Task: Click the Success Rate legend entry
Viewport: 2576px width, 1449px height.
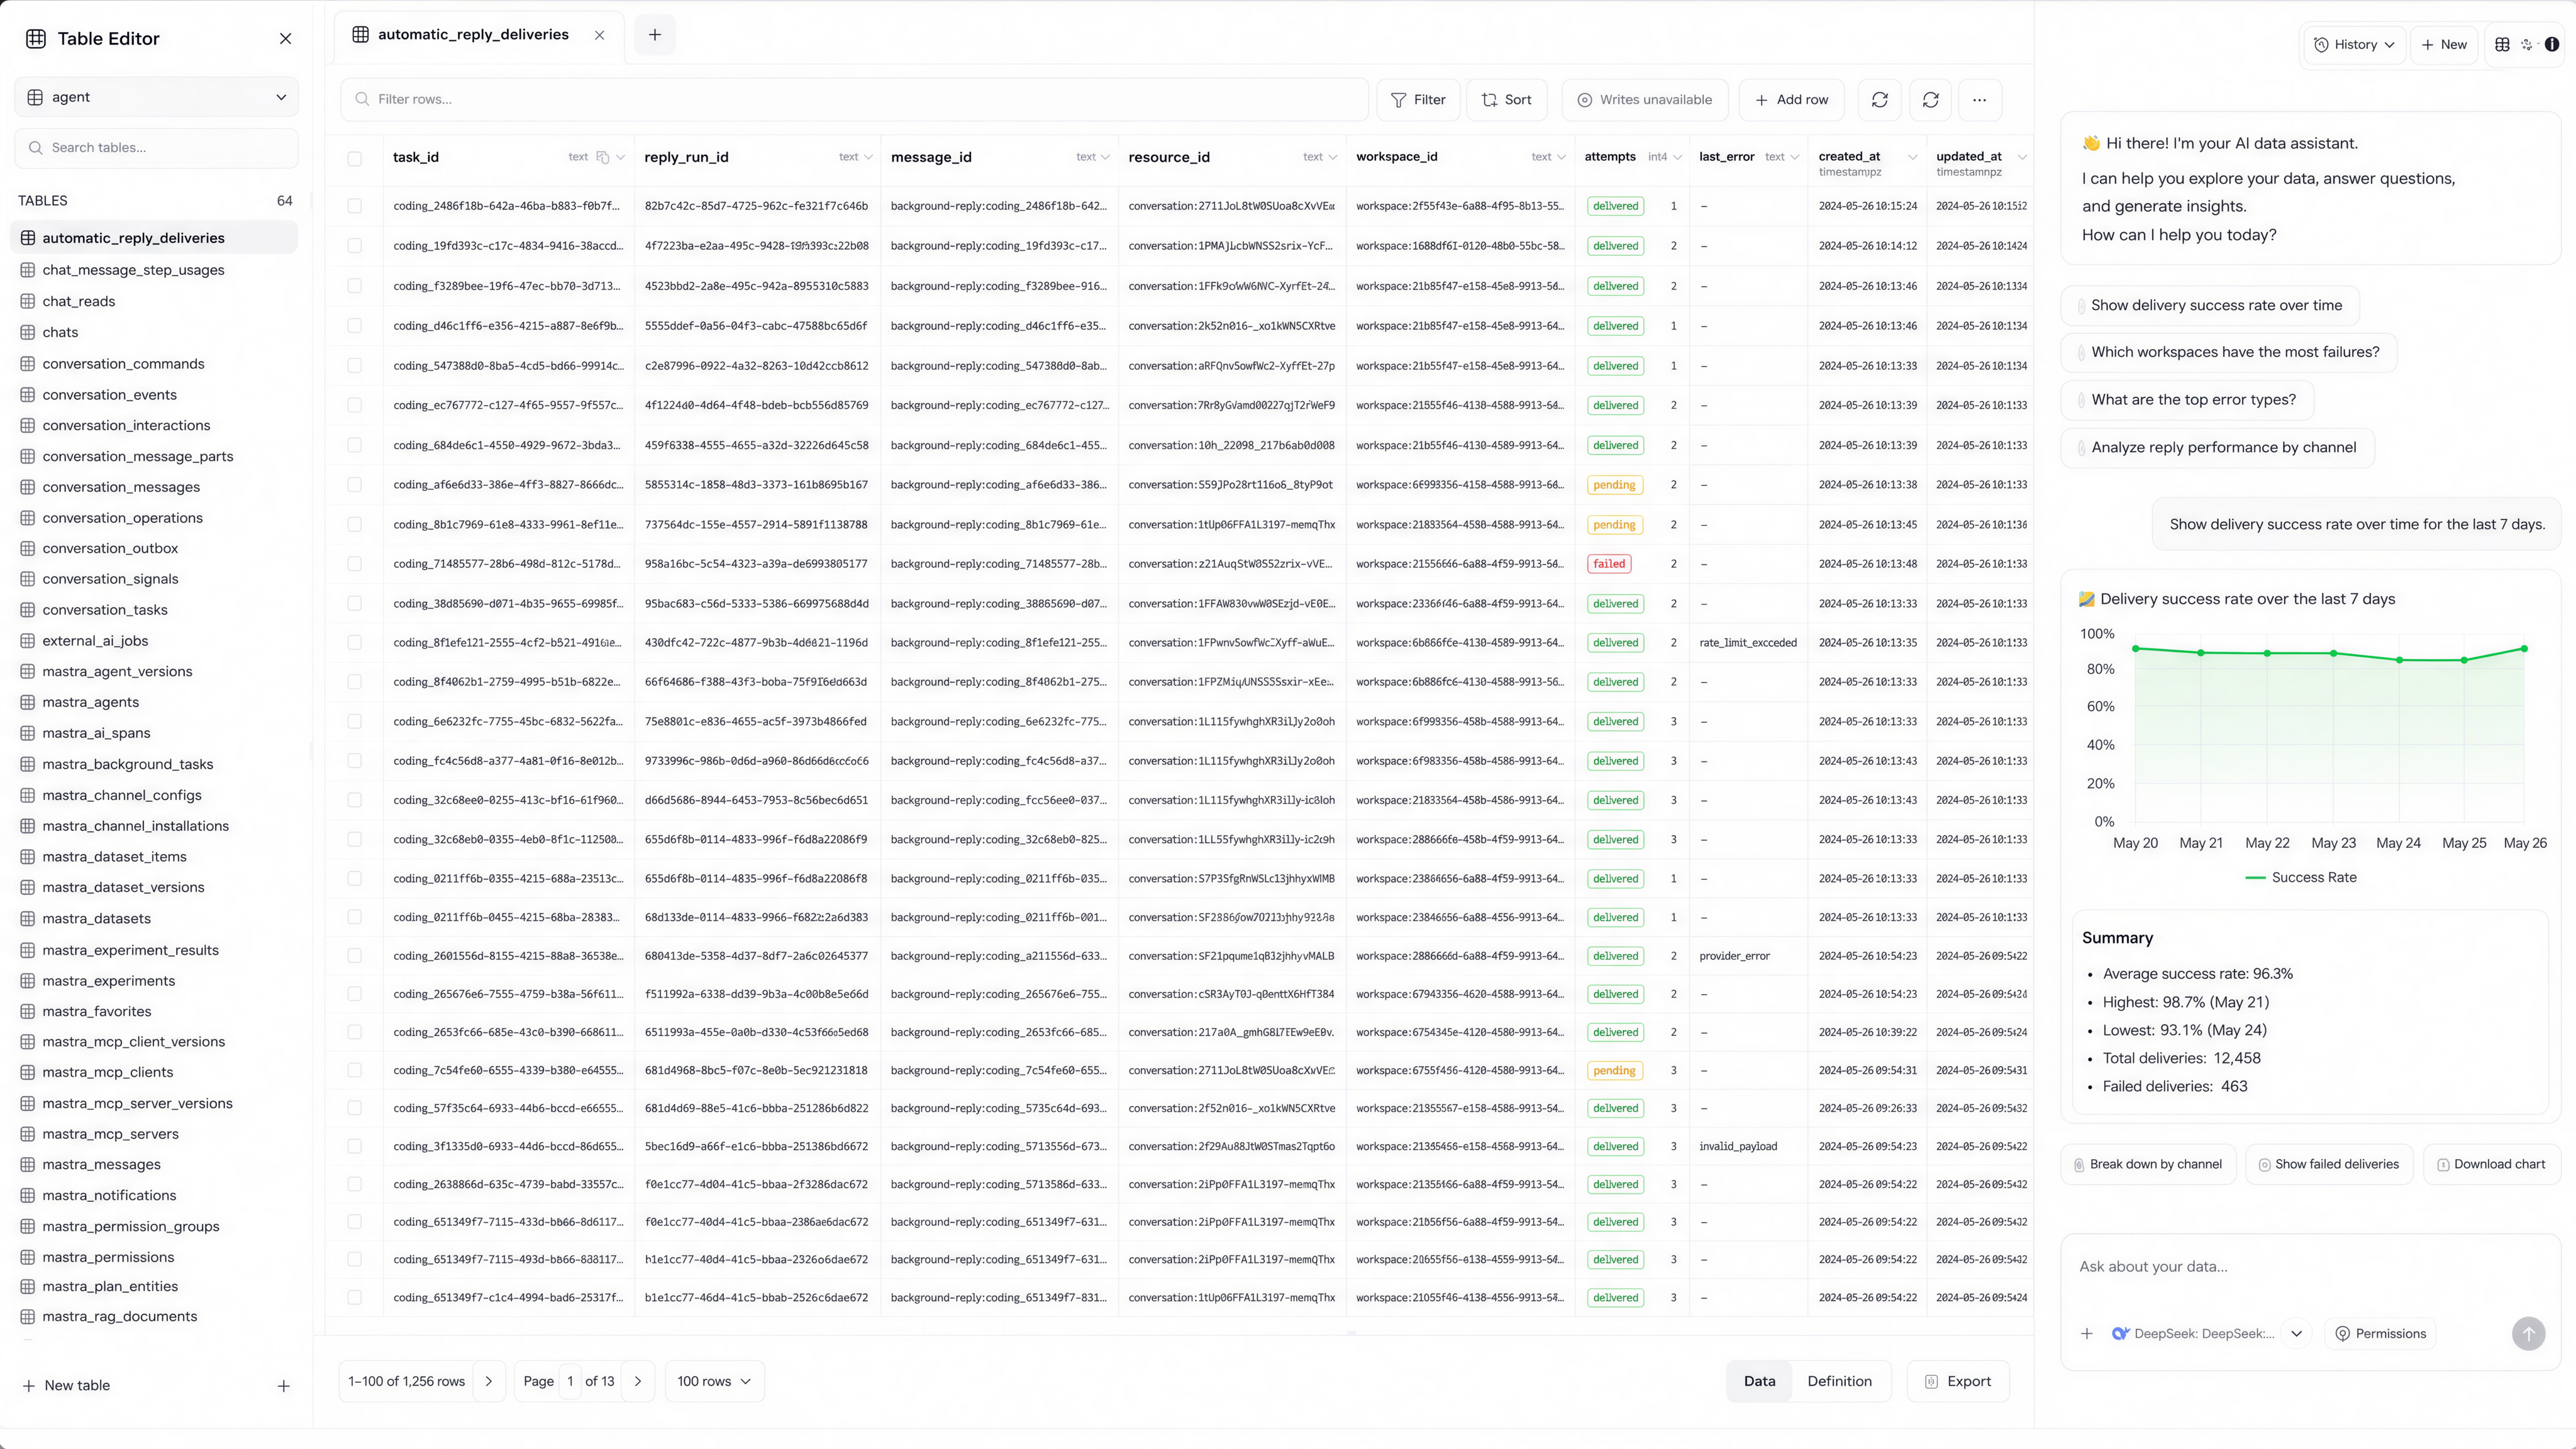Action: tap(2301, 878)
